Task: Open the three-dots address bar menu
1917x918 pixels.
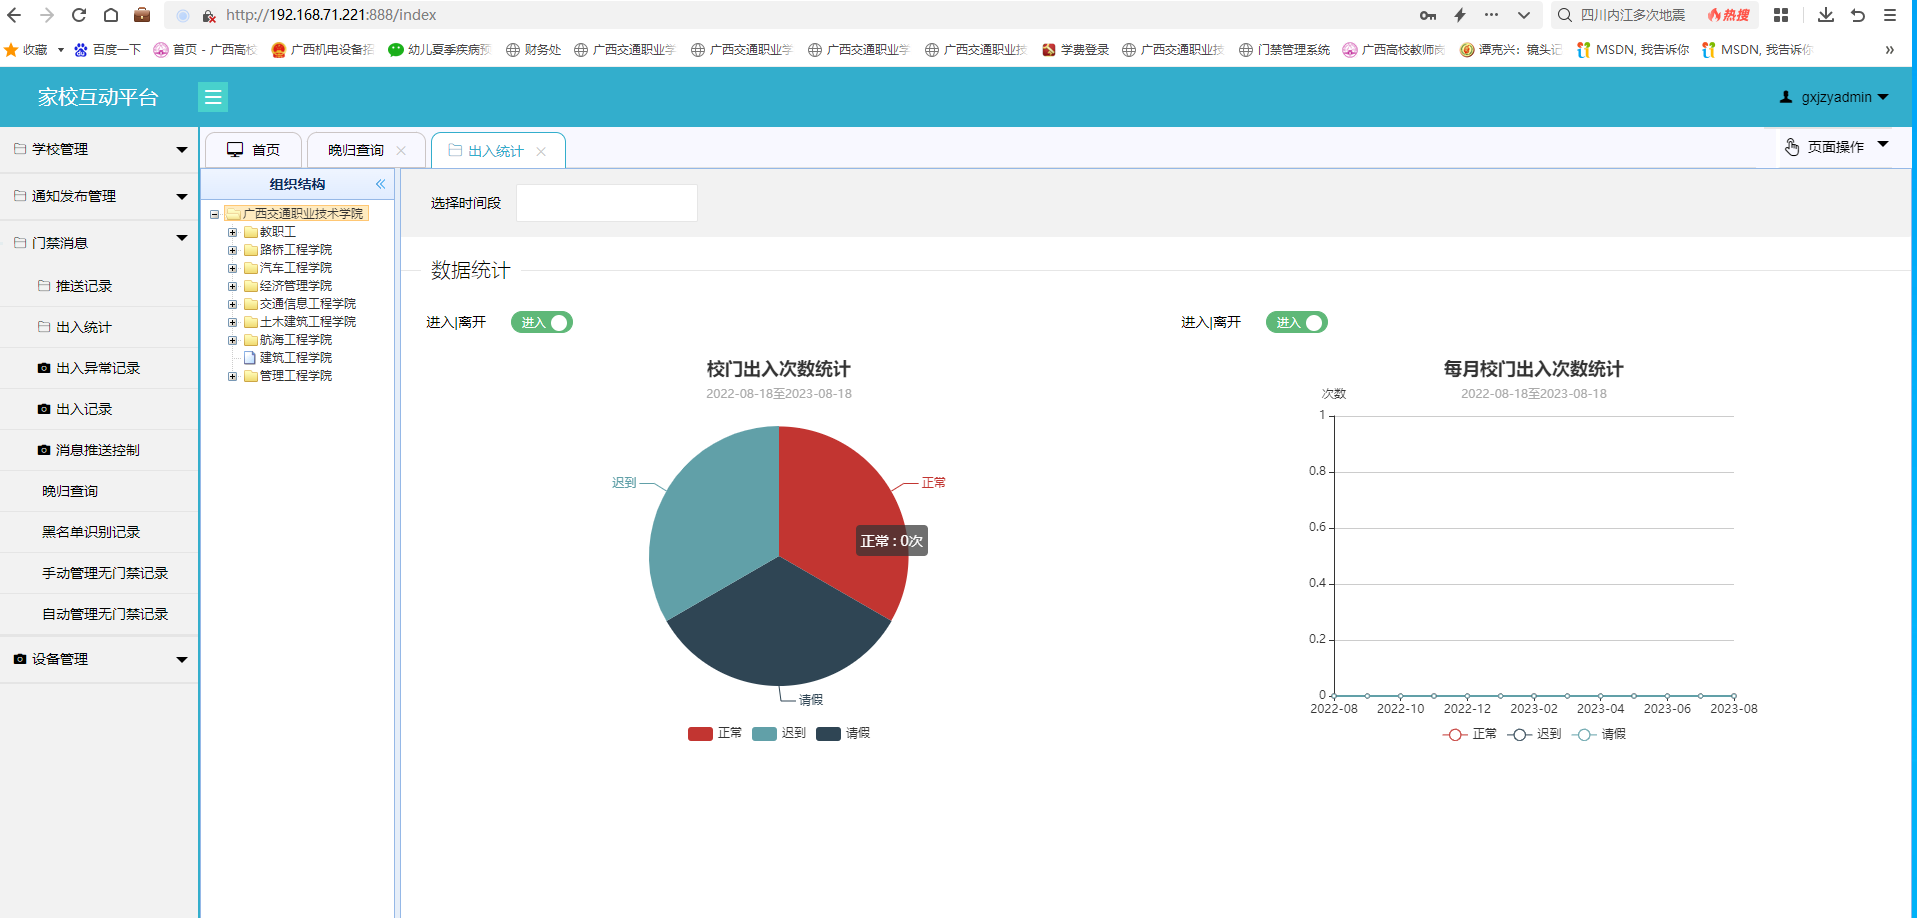Action: 1491,15
